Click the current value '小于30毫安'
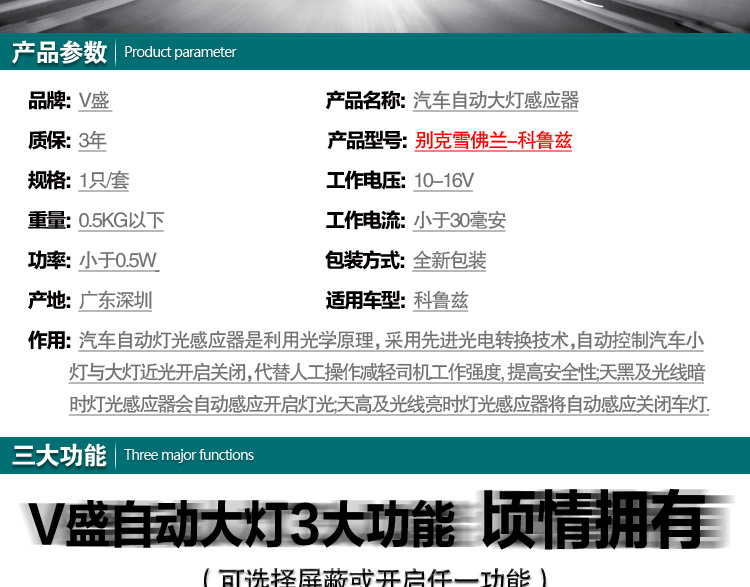 (x=460, y=221)
